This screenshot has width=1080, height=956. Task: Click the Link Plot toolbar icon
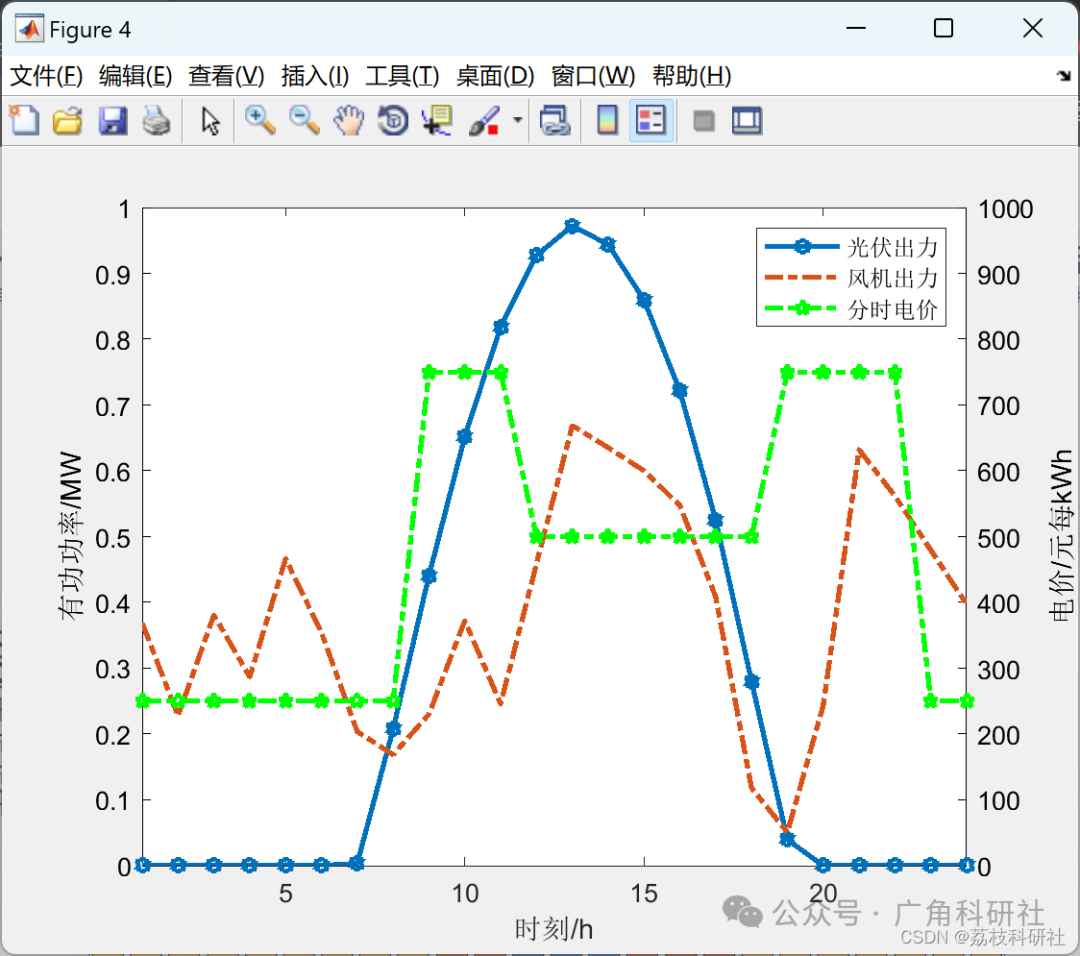point(555,121)
